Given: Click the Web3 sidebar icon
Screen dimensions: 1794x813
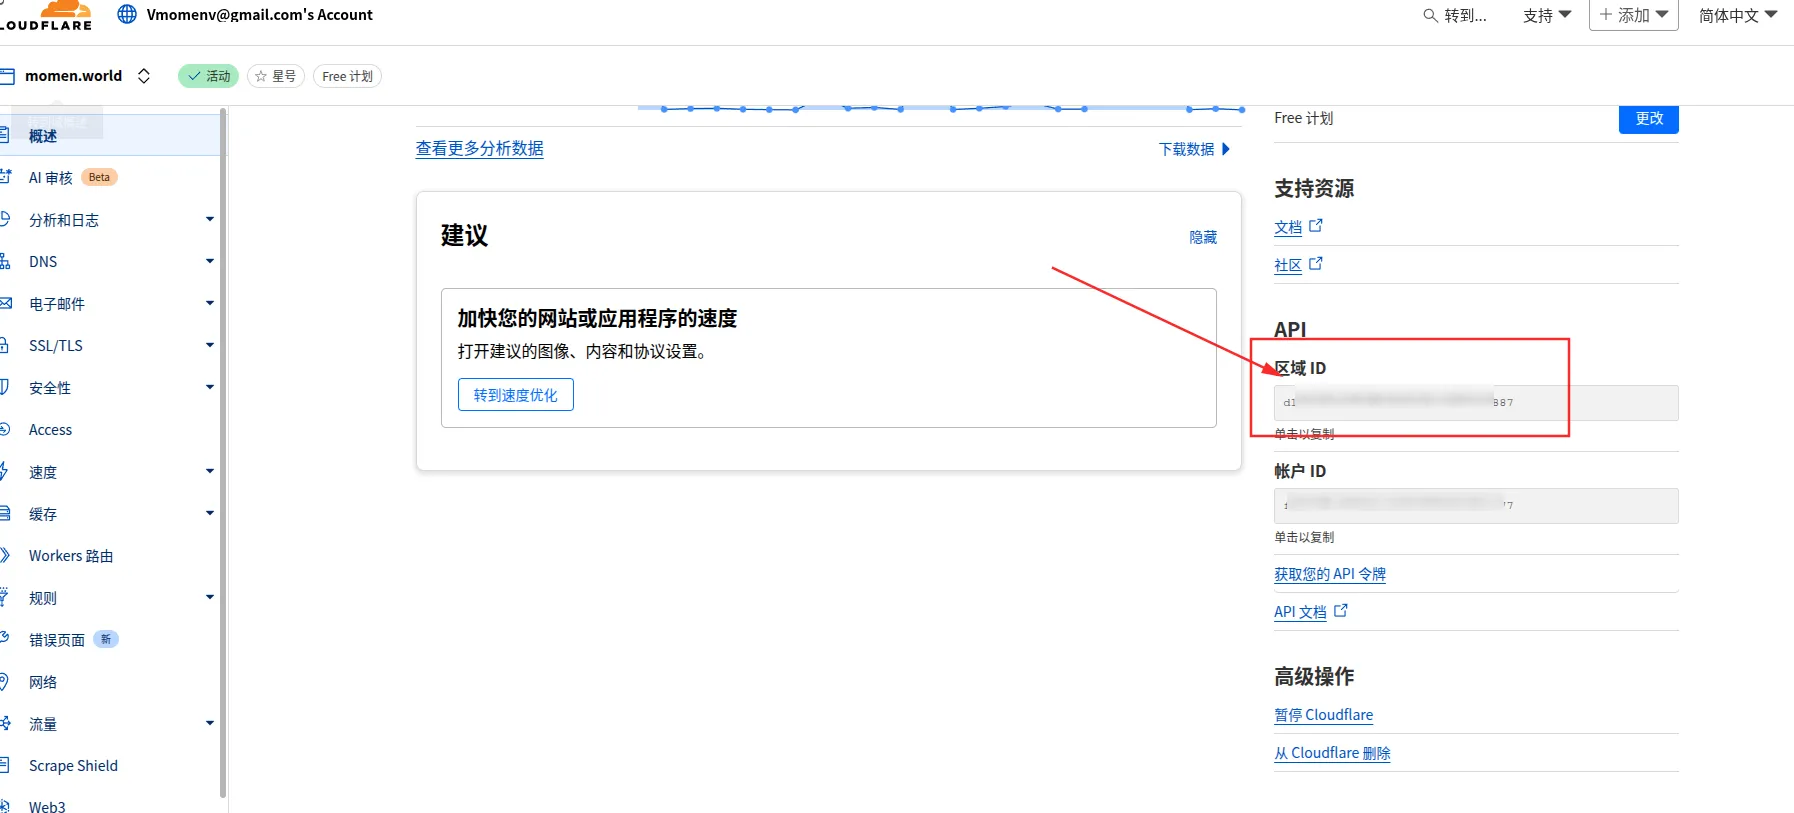Looking at the screenshot, I should [x=4, y=805].
